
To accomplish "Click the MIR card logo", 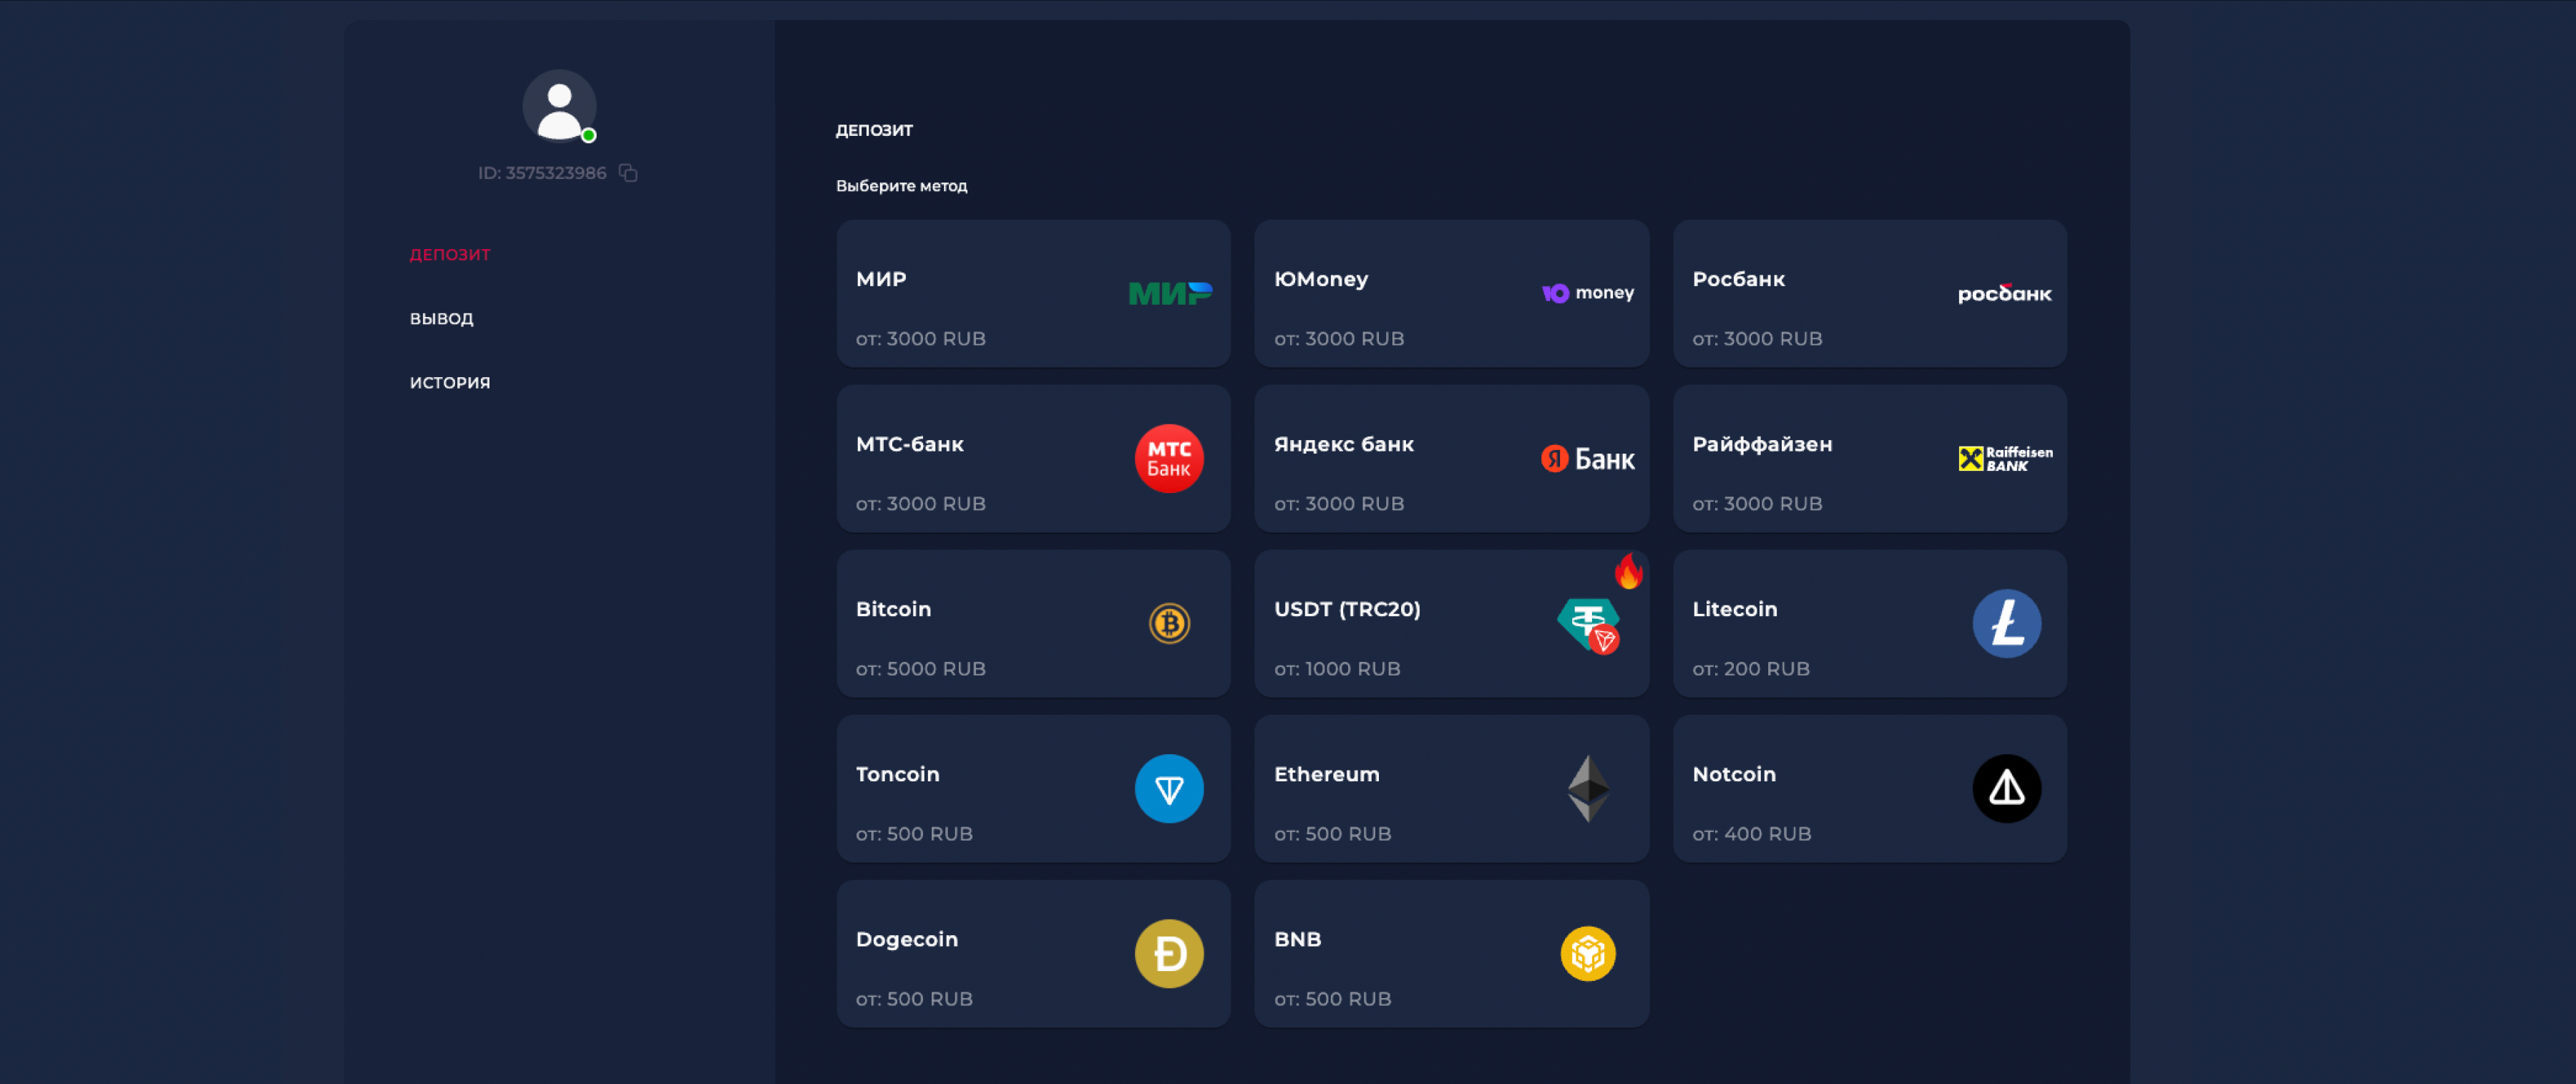I will click(1169, 293).
